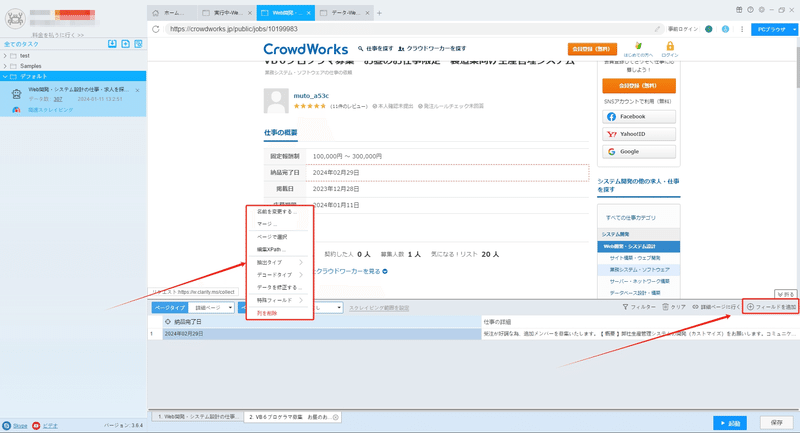This screenshot has height=433, width=800.
Task: Click the 料金を払うに行く link
Action: tap(58, 35)
